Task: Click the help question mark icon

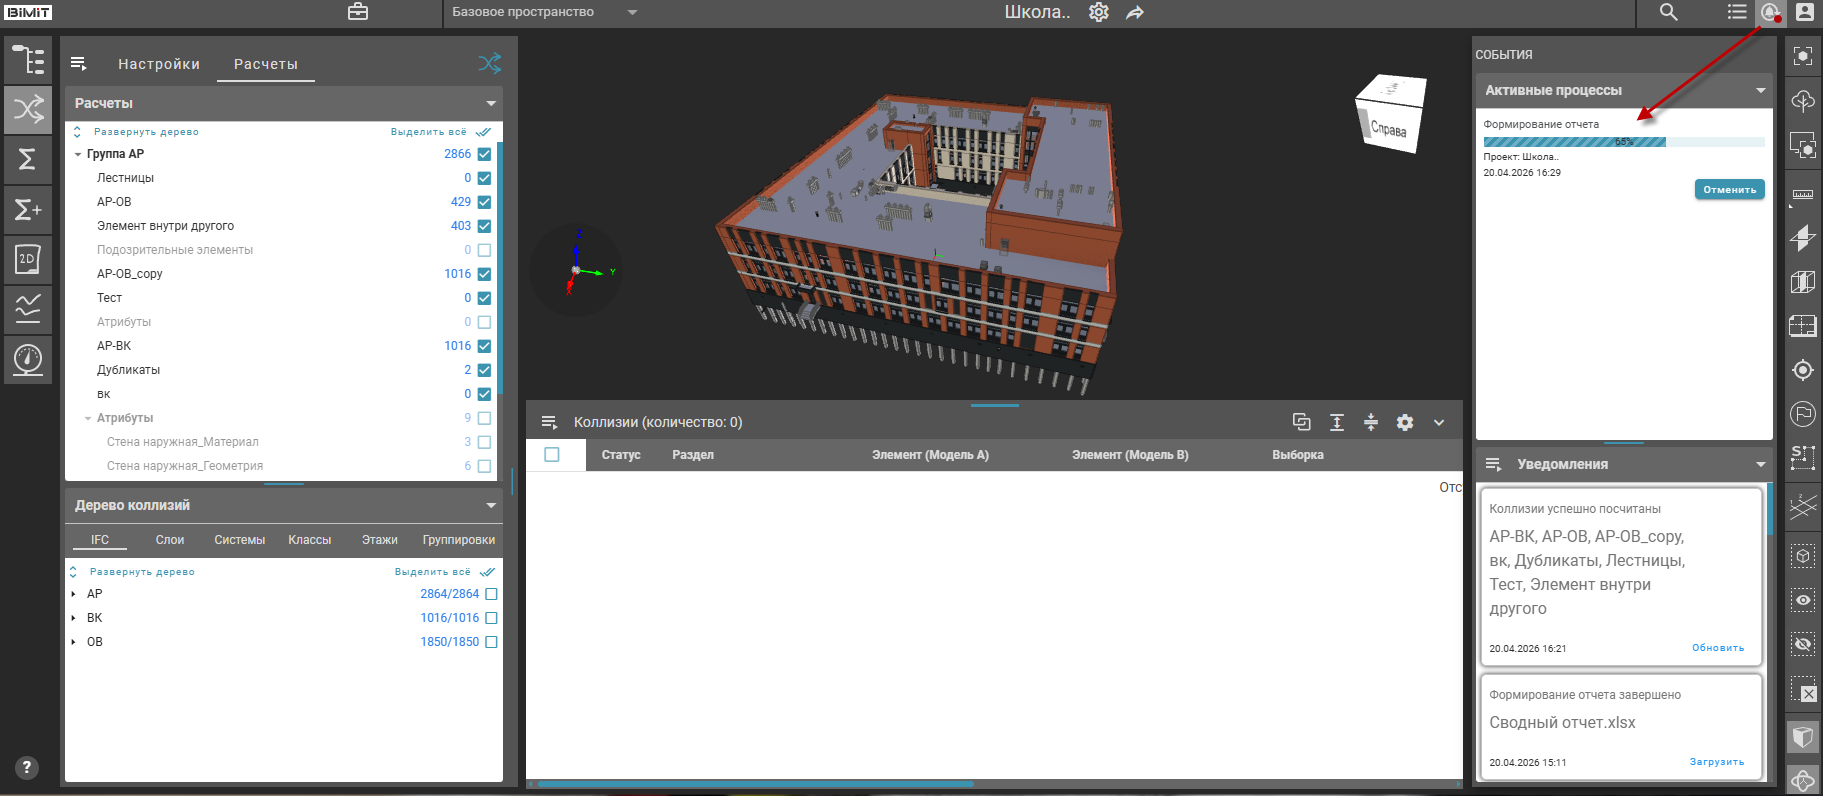Action: tap(27, 767)
